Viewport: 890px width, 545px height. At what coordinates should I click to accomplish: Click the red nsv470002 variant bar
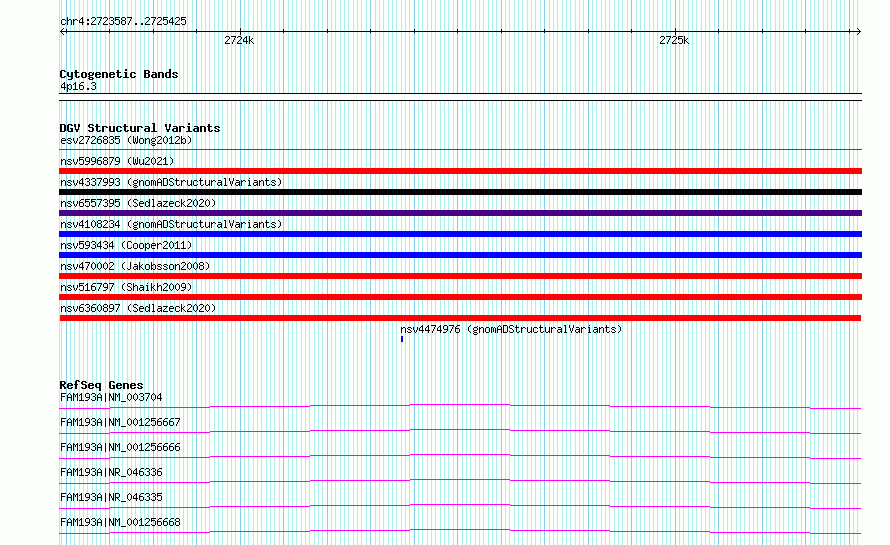point(460,276)
